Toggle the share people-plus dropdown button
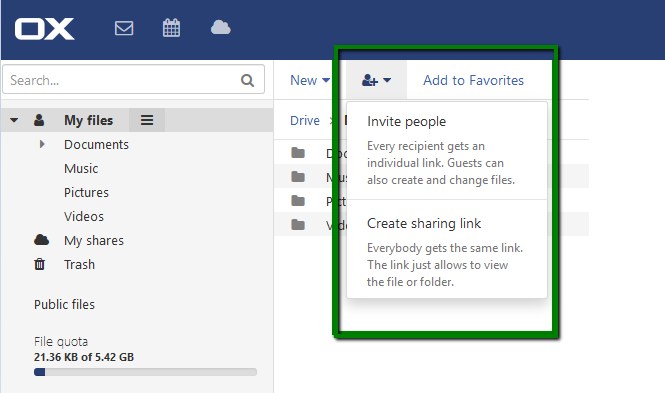The width and height of the screenshot is (665, 393). click(x=376, y=80)
